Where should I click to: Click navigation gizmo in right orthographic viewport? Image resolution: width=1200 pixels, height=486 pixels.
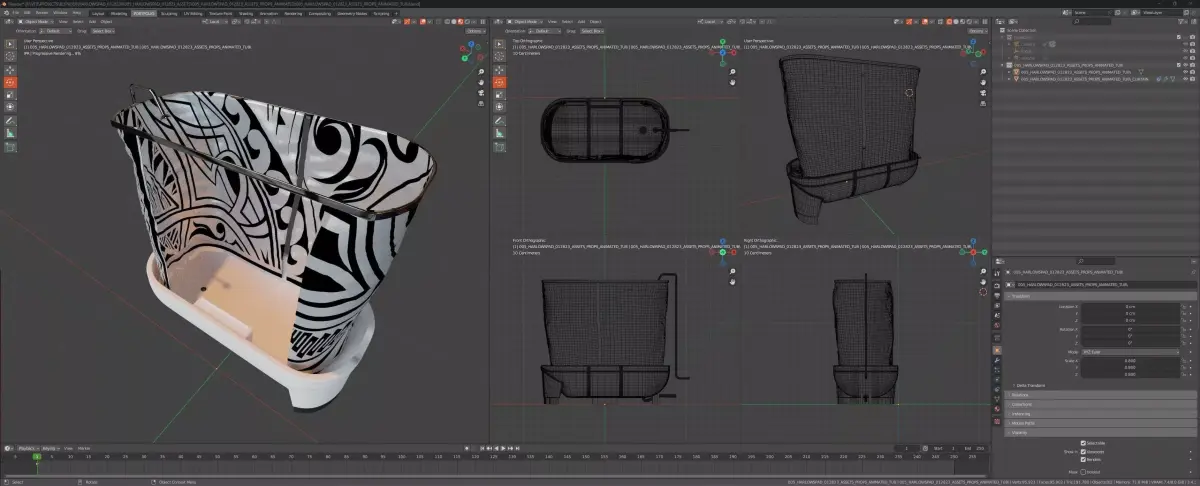tap(973, 252)
